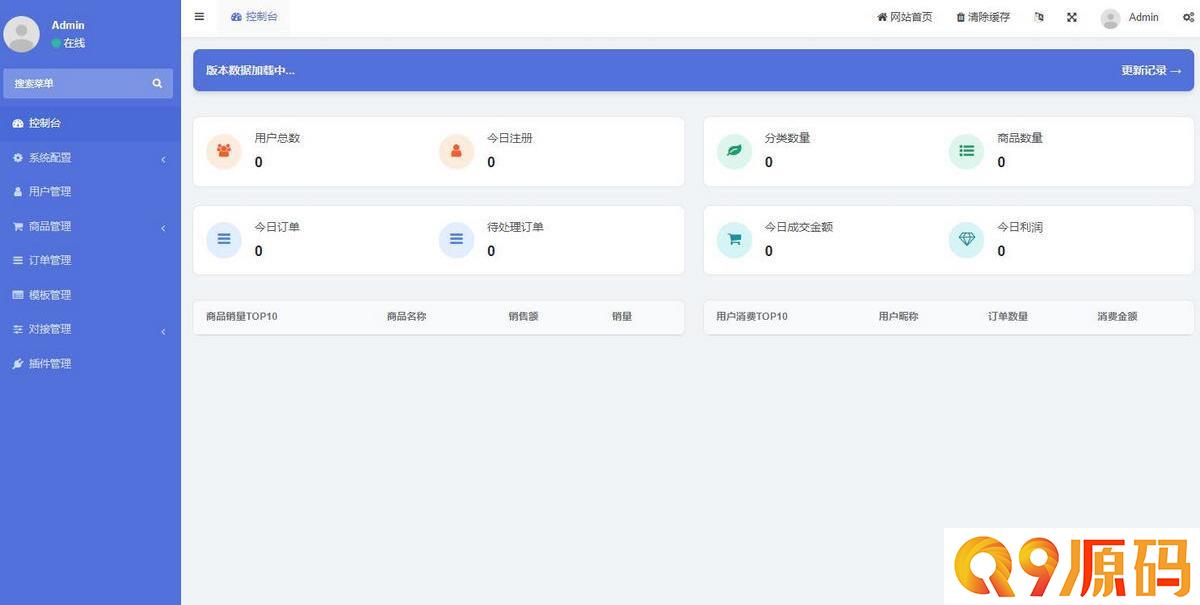Click the person icon beside 用户管理
The width and height of the screenshot is (1200, 605).
18,192
